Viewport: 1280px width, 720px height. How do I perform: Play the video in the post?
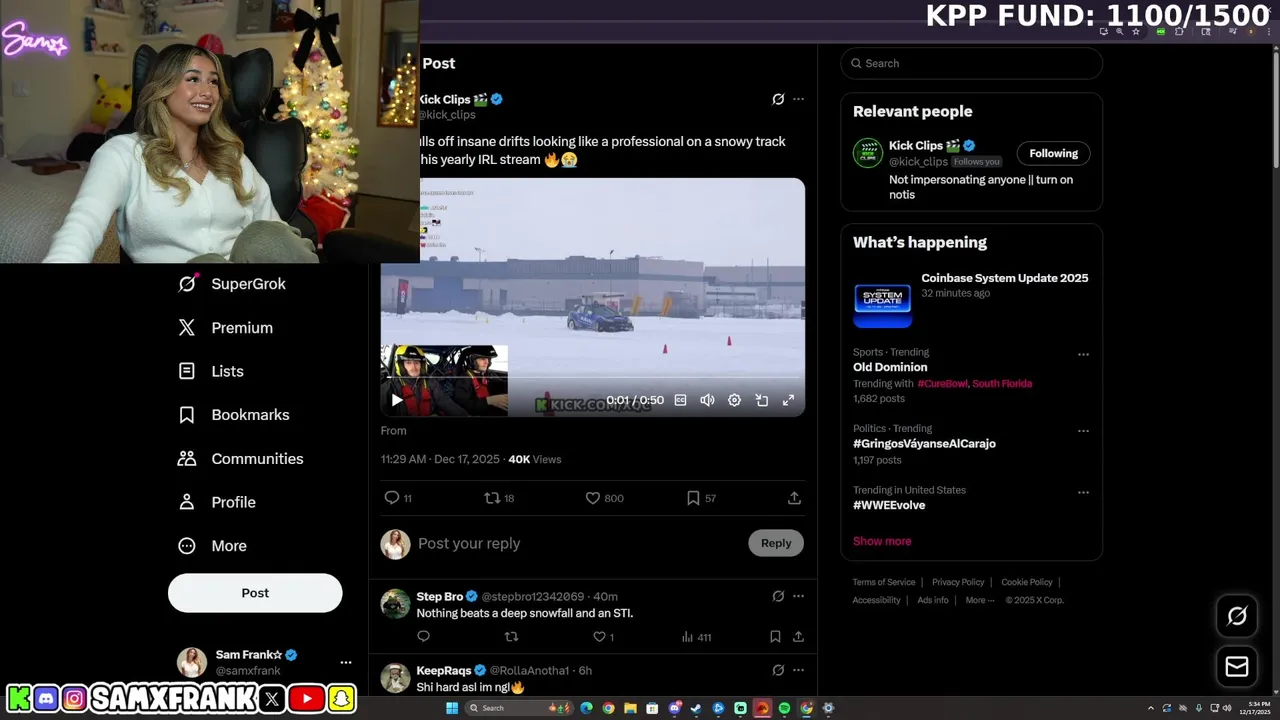point(397,400)
